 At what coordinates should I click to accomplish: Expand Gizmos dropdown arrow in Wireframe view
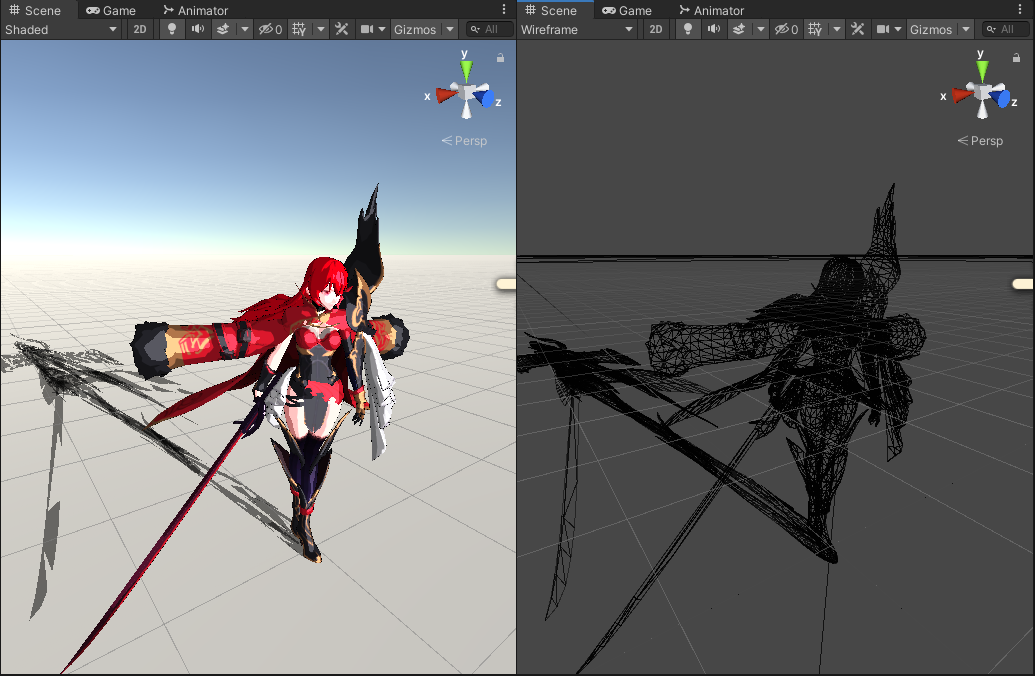[966, 29]
